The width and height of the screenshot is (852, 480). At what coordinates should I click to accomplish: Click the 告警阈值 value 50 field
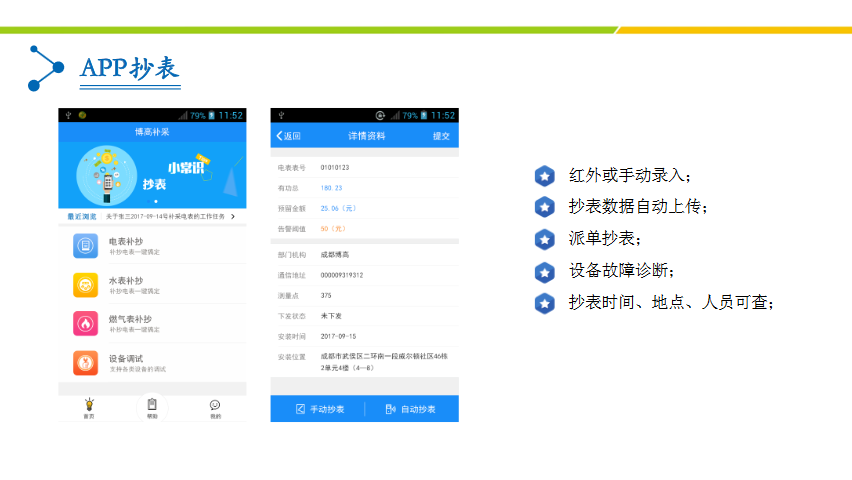click(332, 229)
